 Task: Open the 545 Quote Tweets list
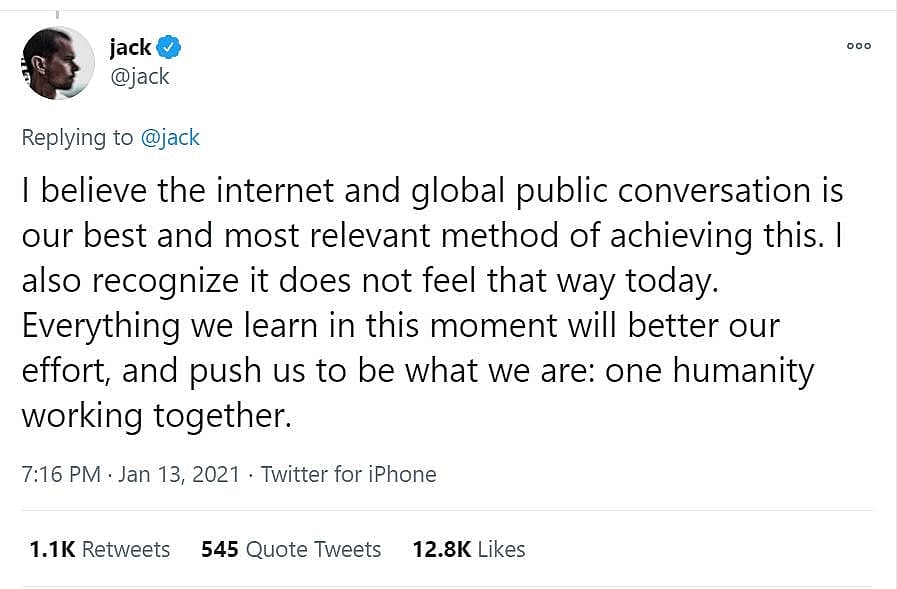point(291,549)
